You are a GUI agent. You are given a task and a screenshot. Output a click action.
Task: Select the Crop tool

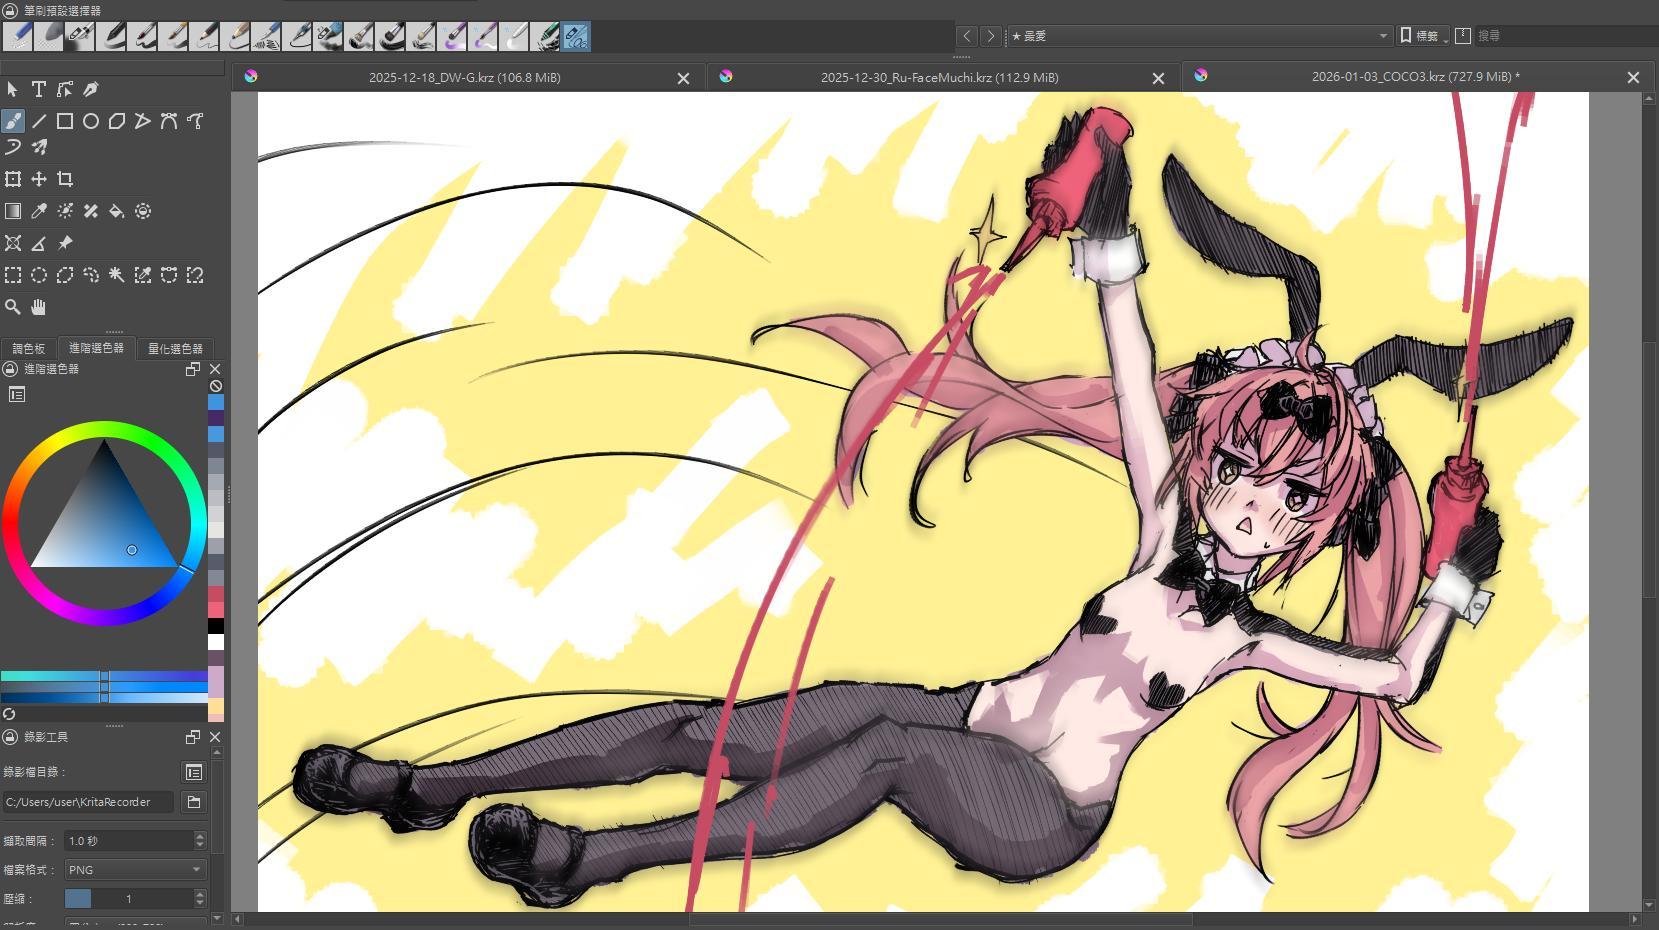[65, 179]
